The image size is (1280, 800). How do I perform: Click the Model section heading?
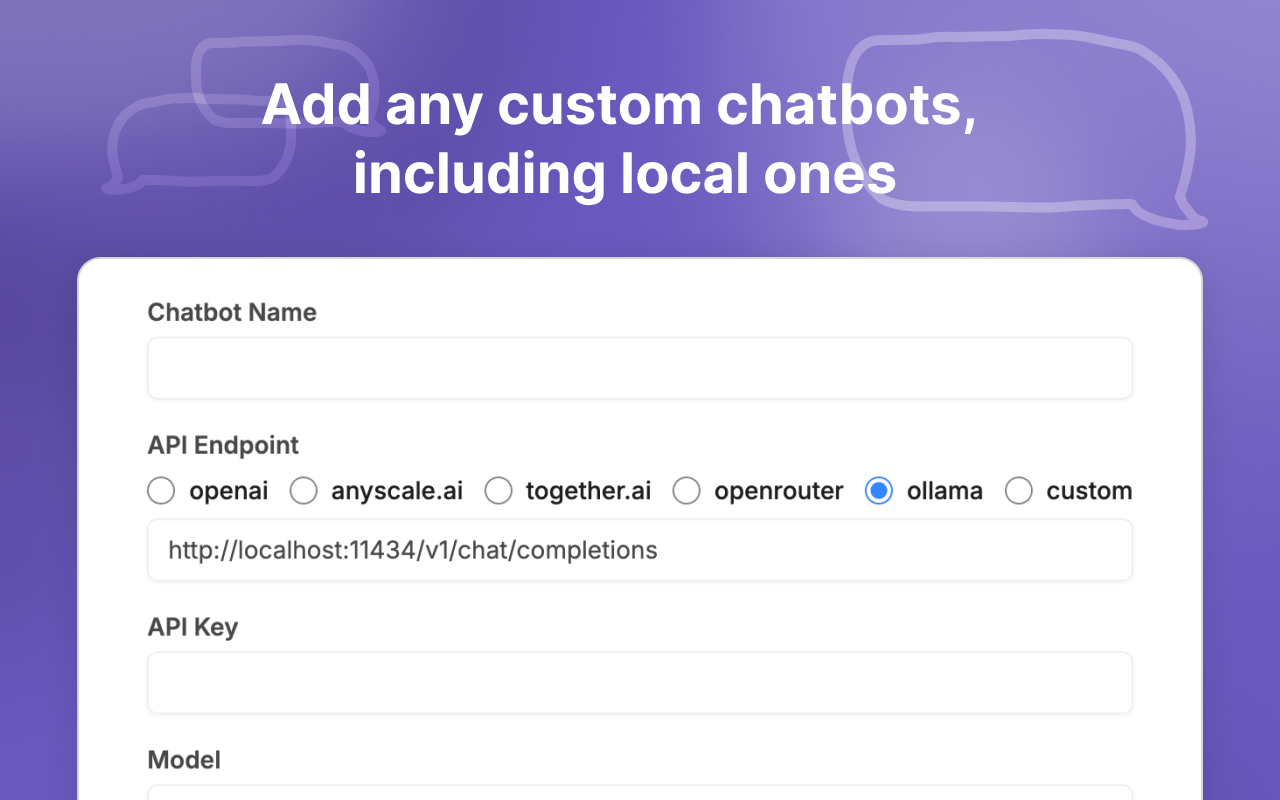184,760
